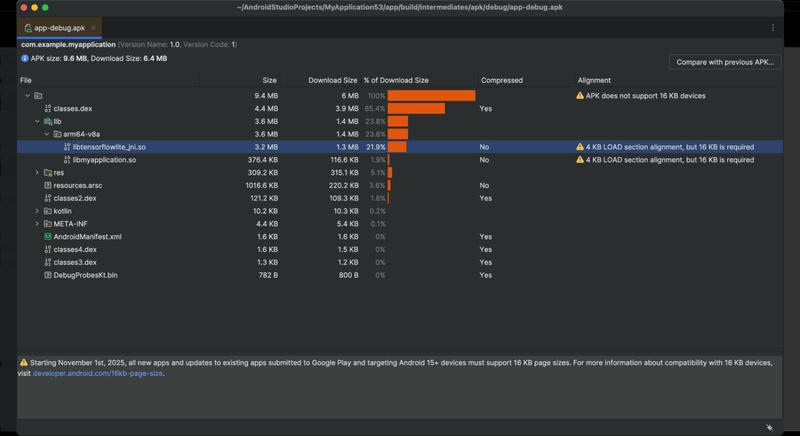
Task: Click Compare with previous APK button
Action: pyautogui.click(x=725, y=62)
